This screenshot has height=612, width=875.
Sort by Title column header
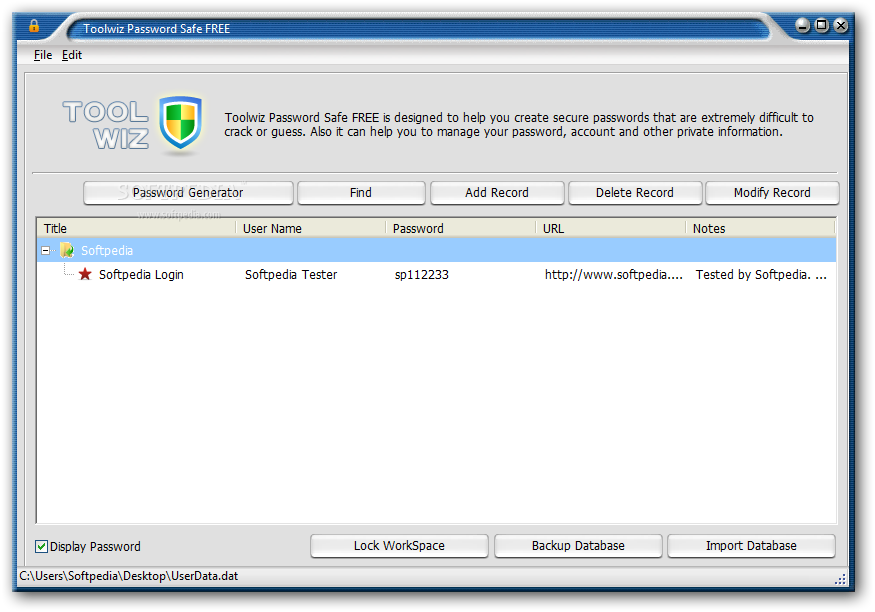tap(137, 228)
